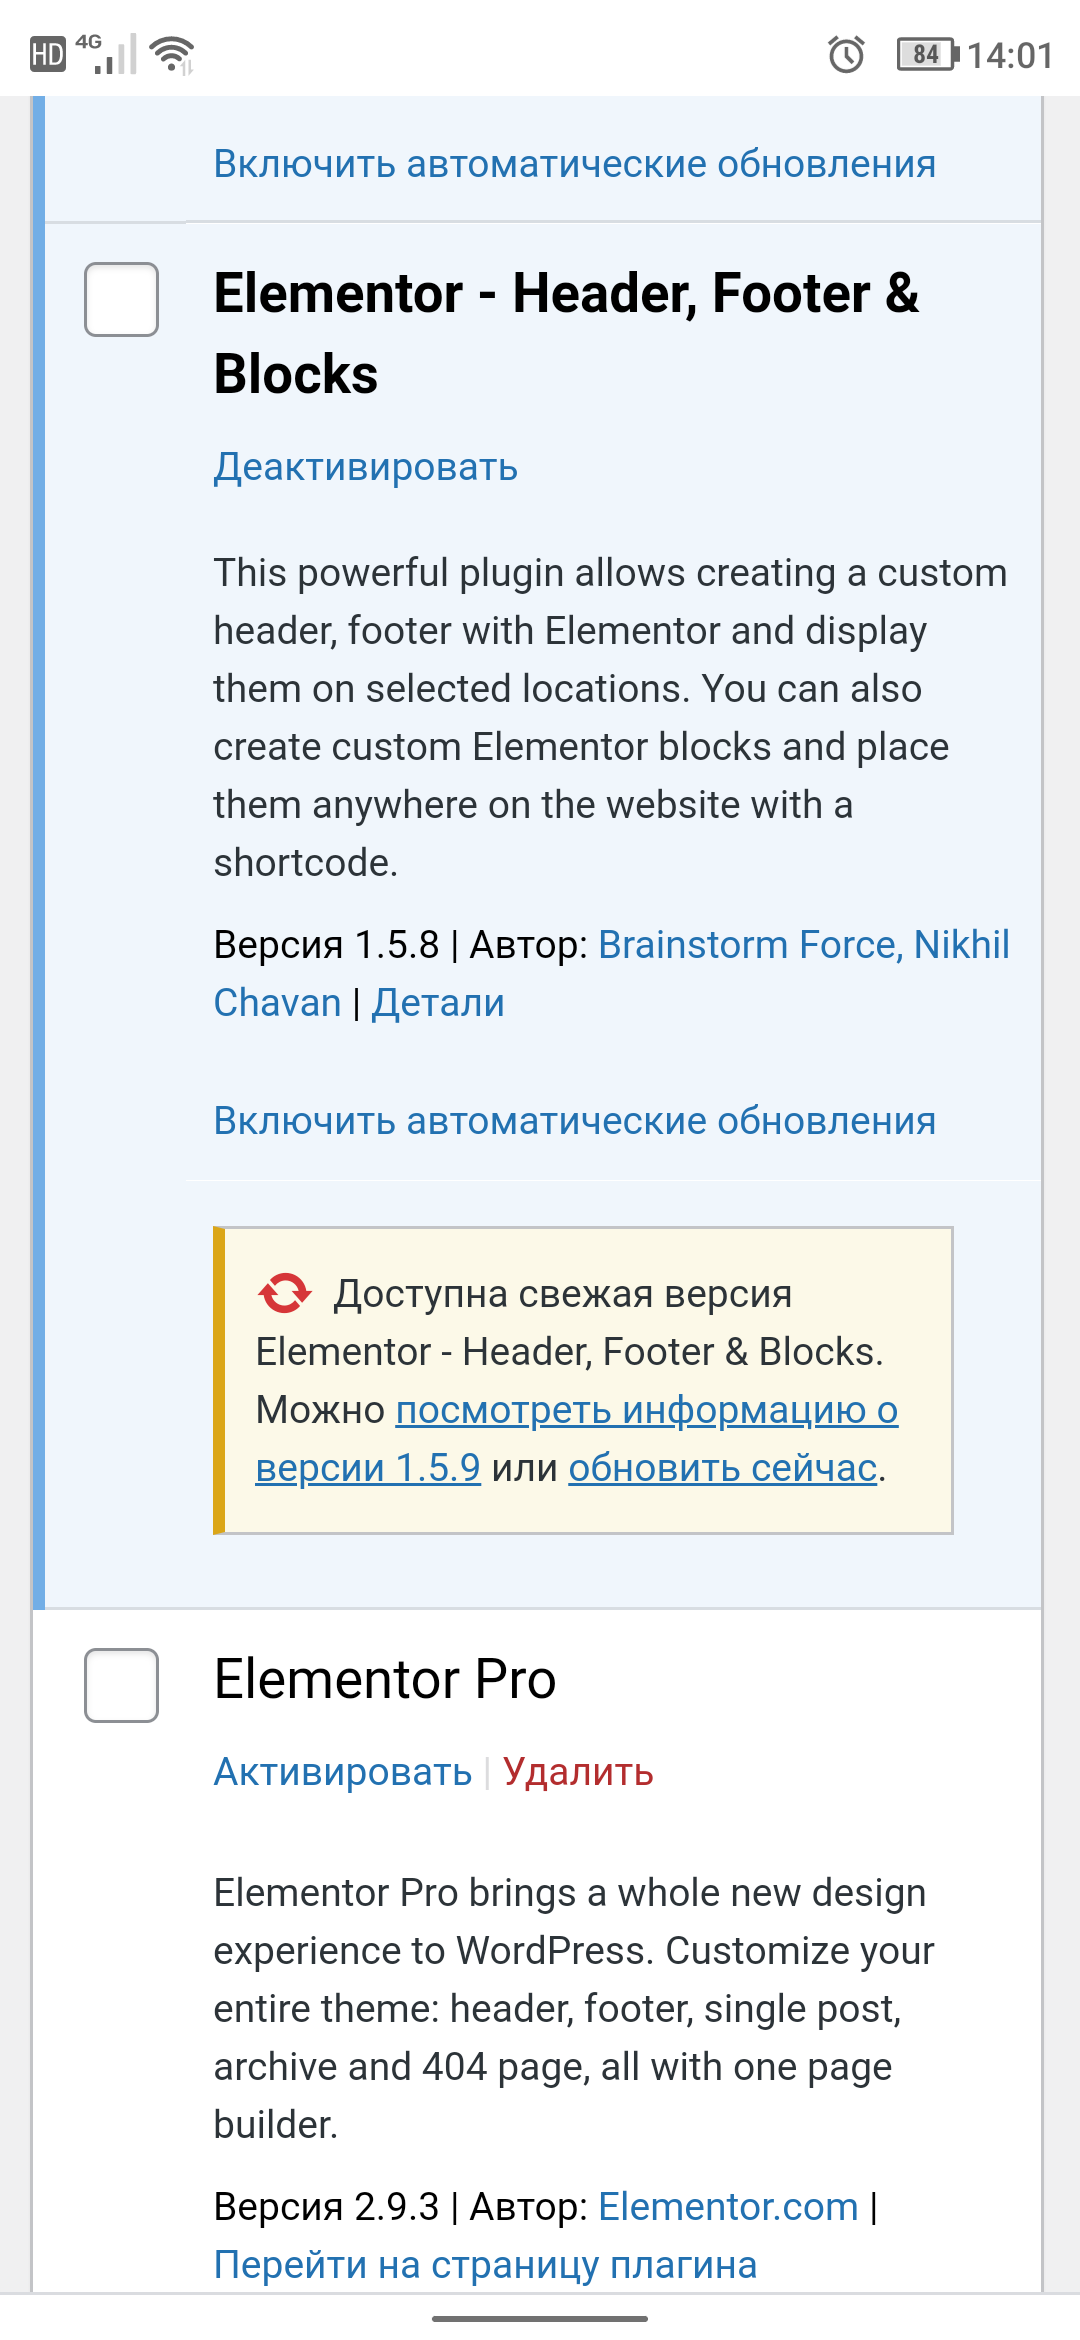Deactivate the Header, Footer & Blocks plugin
Screen dimensions: 1080x2340
(366, 467)
